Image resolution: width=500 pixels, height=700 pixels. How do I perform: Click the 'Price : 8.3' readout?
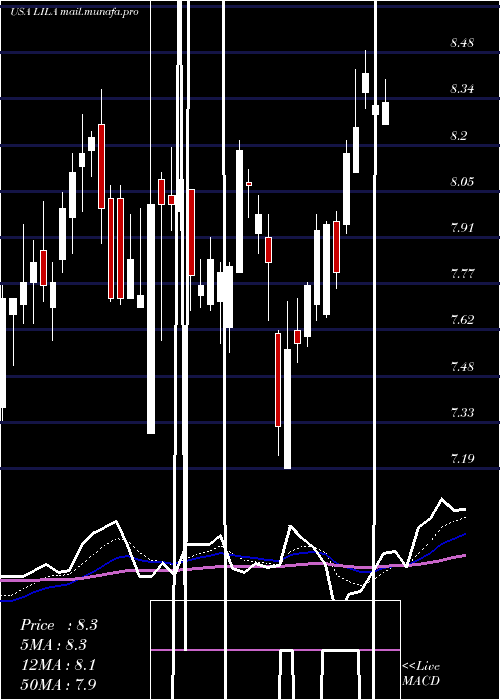[x=59, y=625]
